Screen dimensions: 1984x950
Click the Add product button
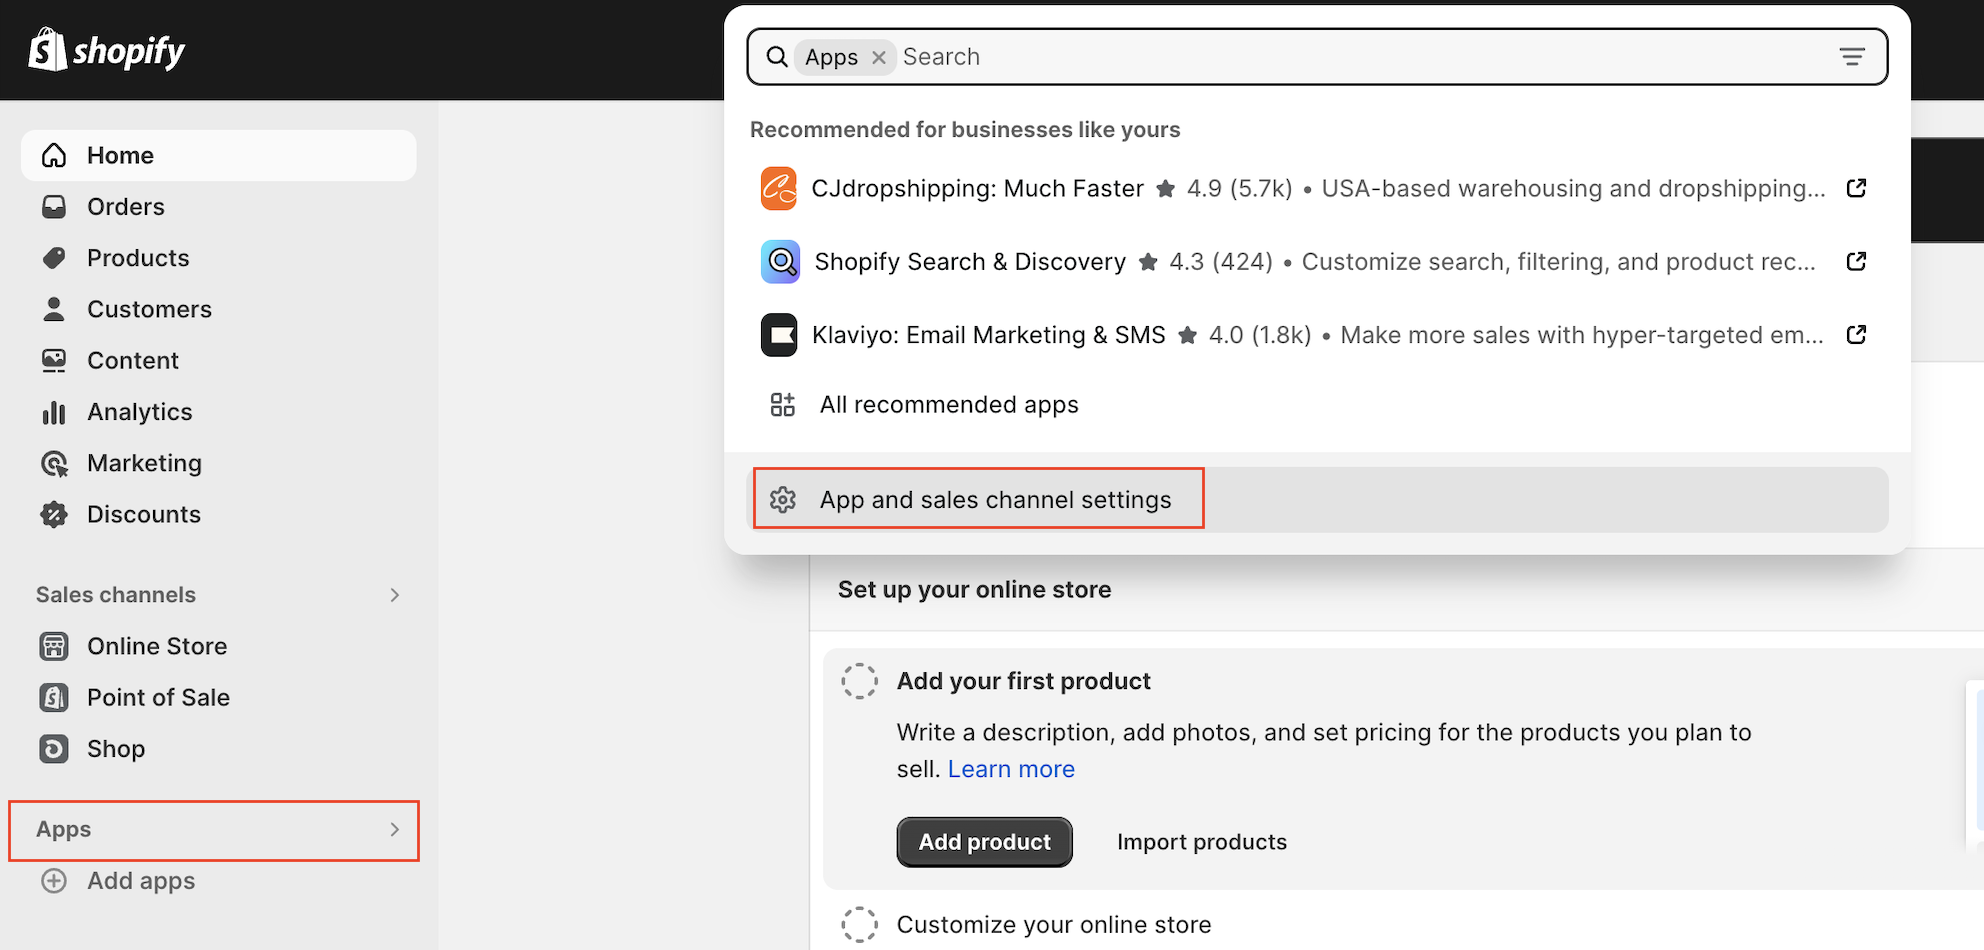pos(984,842)
